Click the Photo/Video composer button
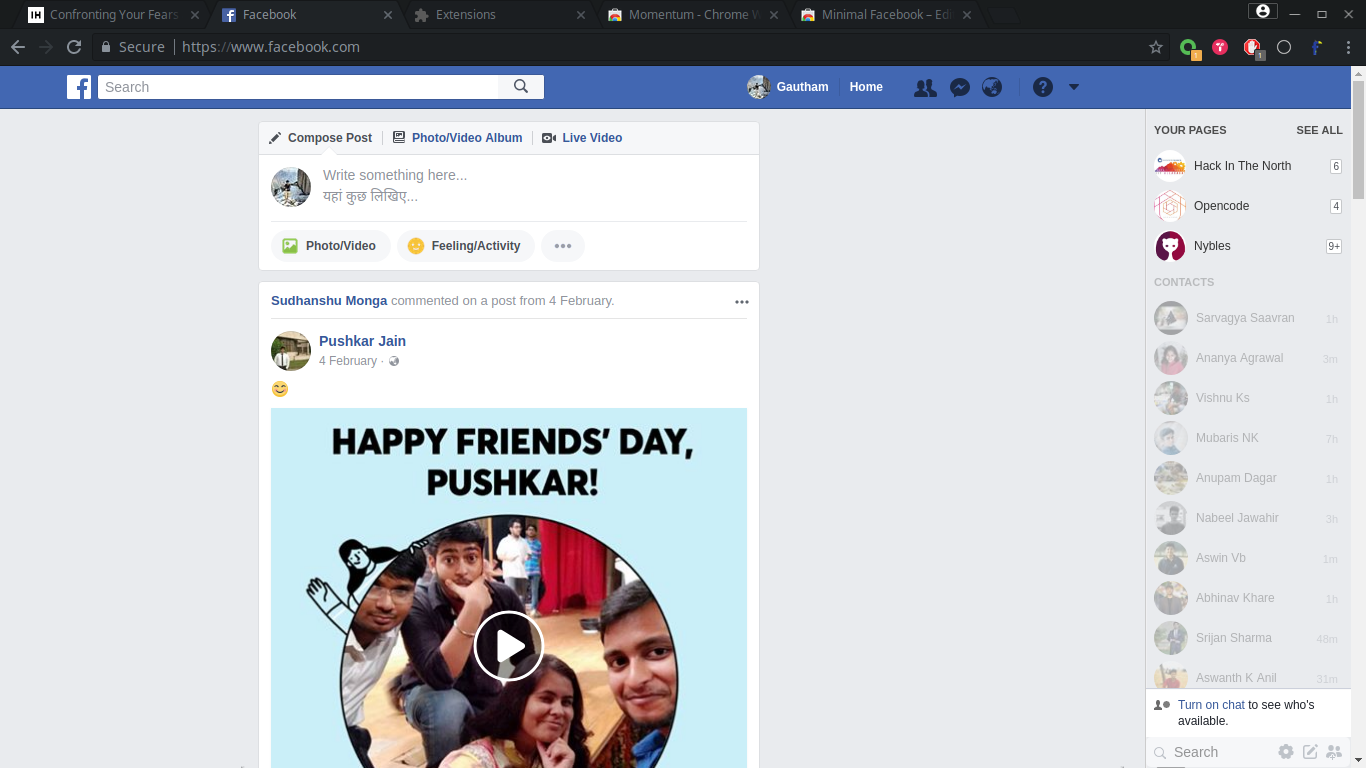The width and height of the screenshot is (1366, 768). tap(330, 246)
